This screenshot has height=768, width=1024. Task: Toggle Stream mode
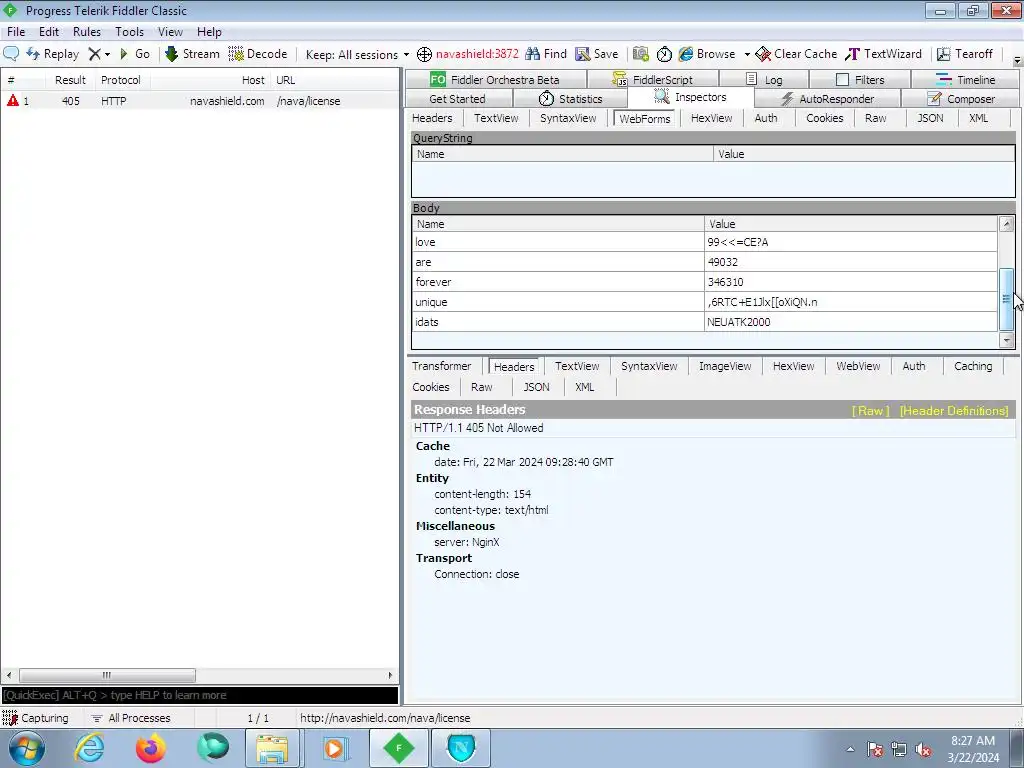coord(192,54)
